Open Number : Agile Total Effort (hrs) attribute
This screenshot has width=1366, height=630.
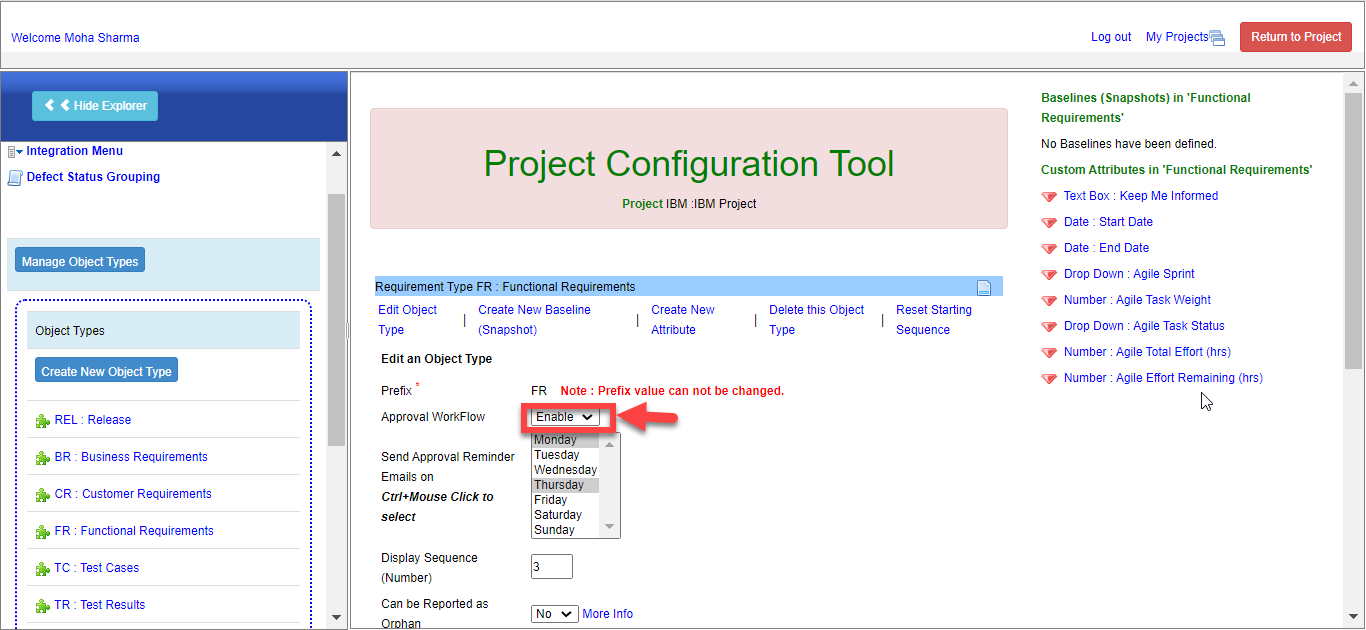coord(1147,352)
